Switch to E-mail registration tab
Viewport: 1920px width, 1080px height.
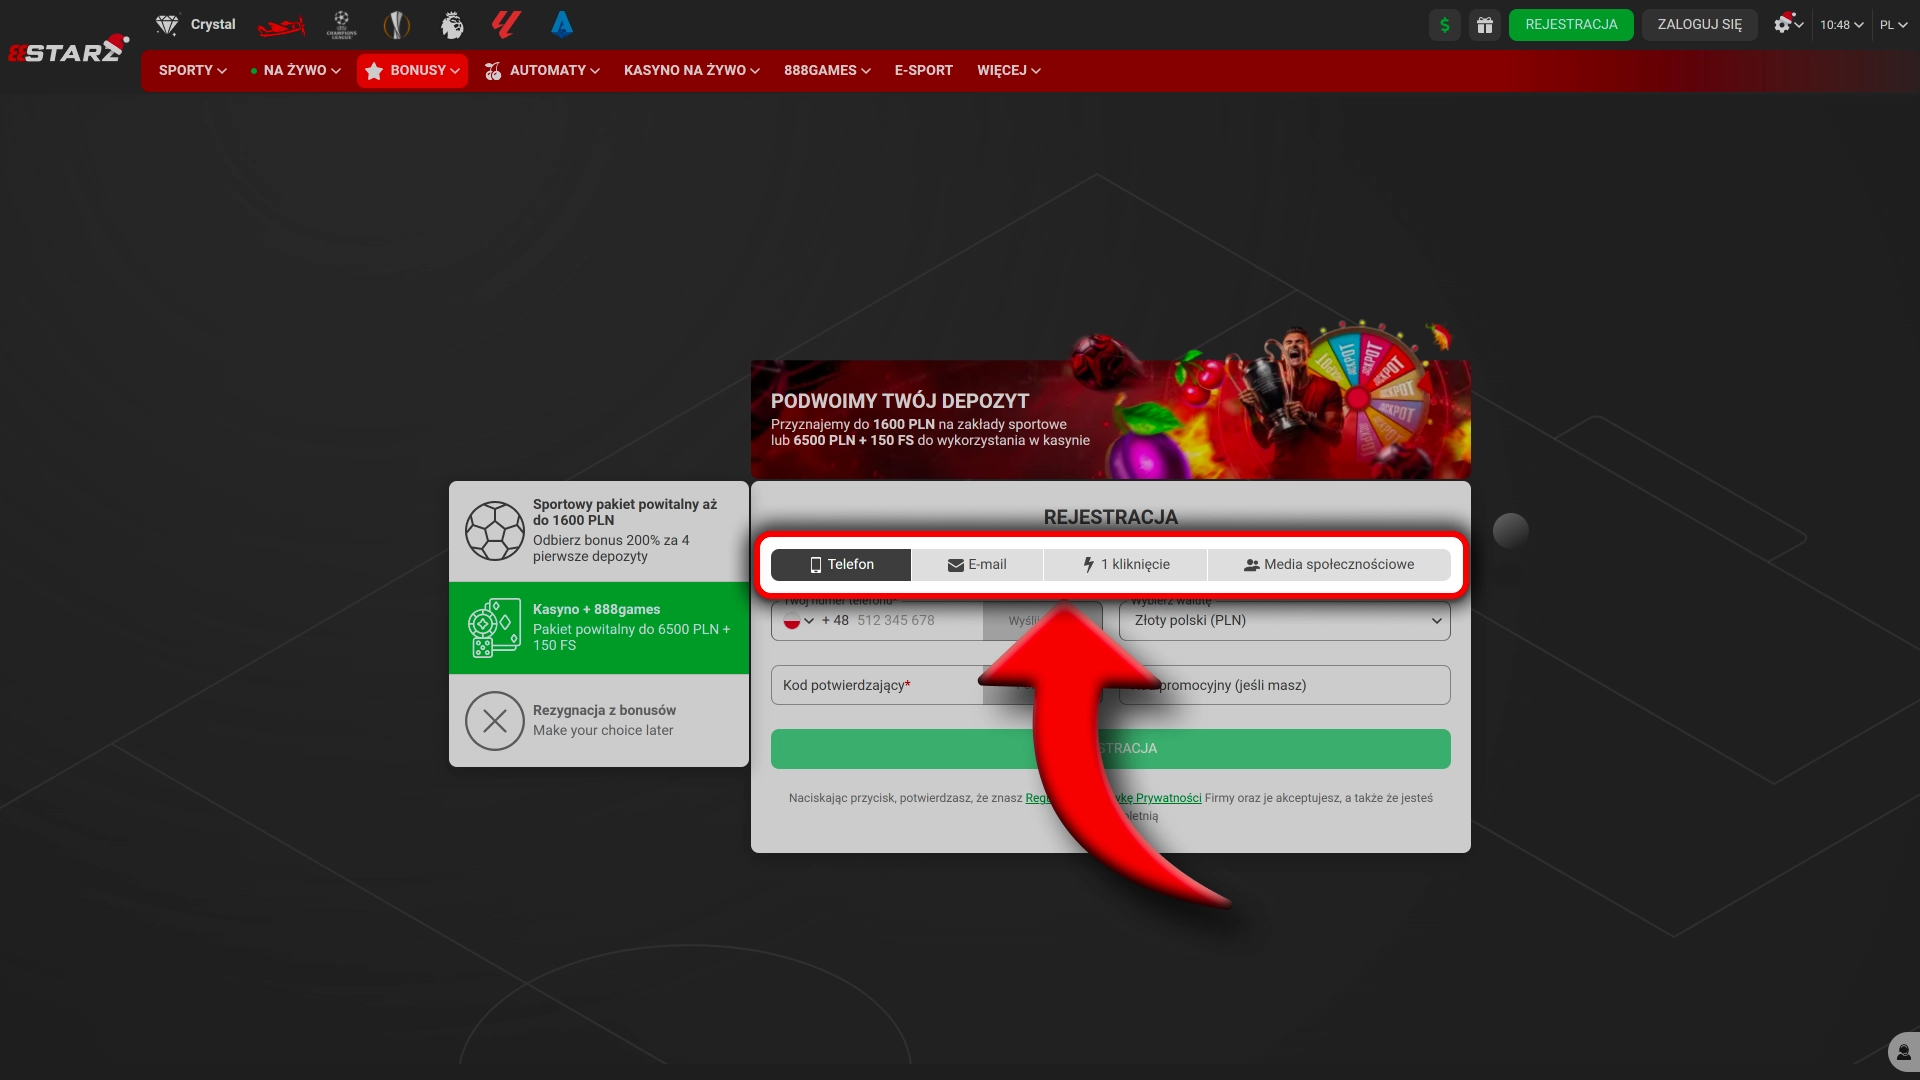(x=977, y=565)
